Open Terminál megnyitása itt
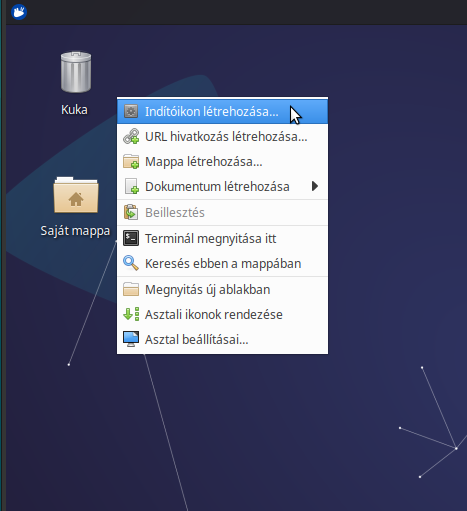Image resolution: width=467 pixels, height=511 pixels. click(222, 238)
